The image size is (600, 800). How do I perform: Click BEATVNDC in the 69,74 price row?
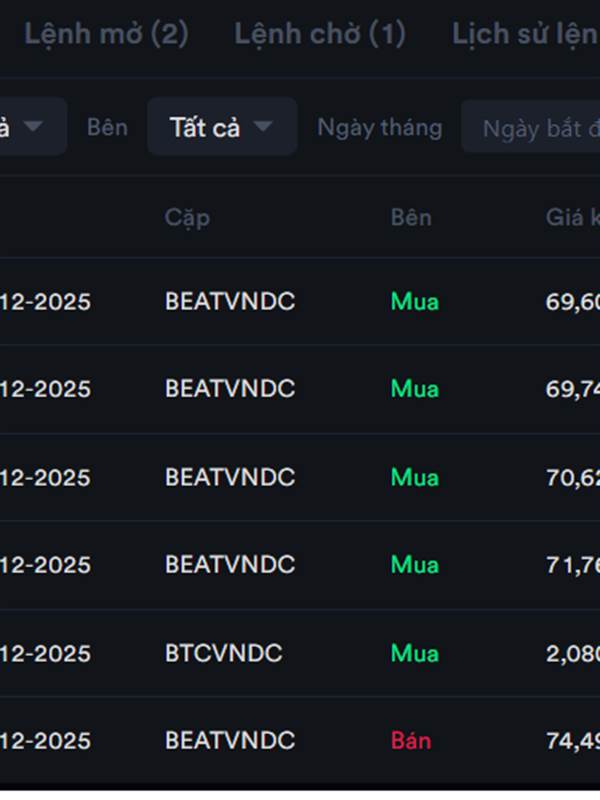tap(229, 389)
